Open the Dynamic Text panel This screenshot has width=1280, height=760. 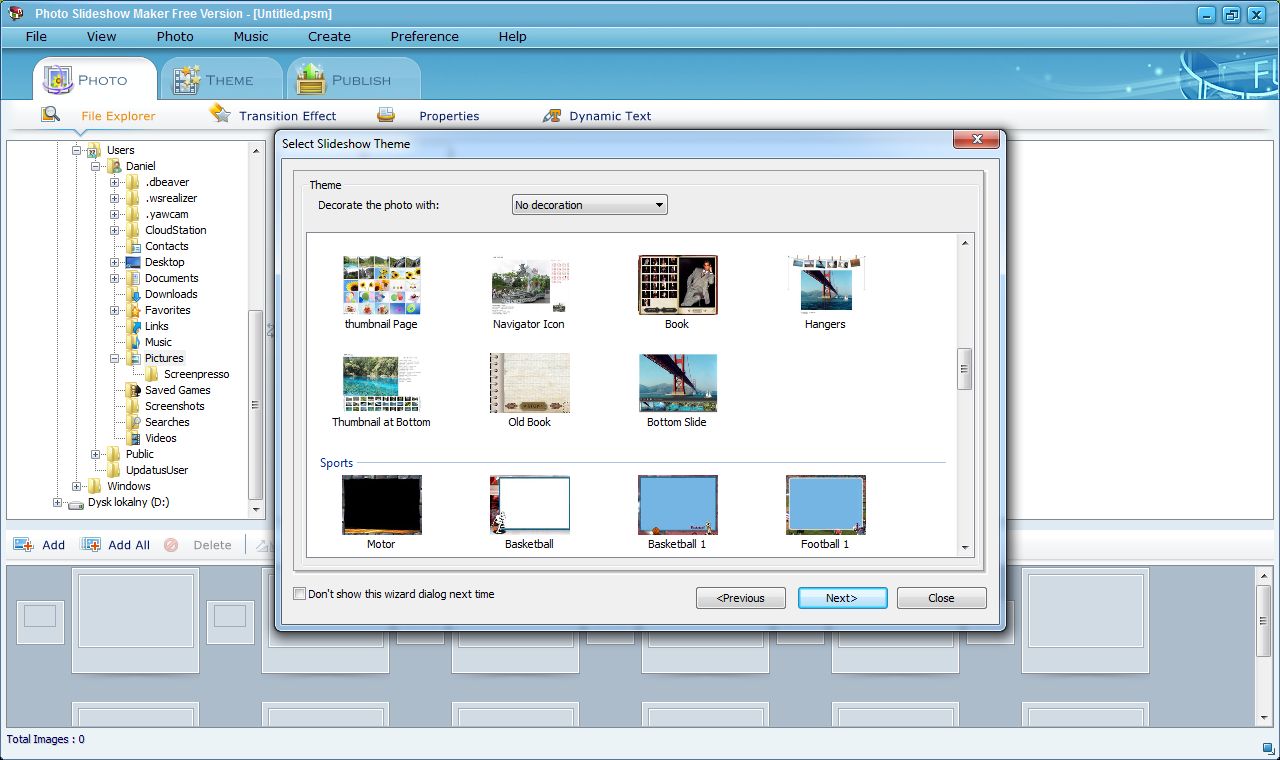pyautogui.click(x=610, y=116)
